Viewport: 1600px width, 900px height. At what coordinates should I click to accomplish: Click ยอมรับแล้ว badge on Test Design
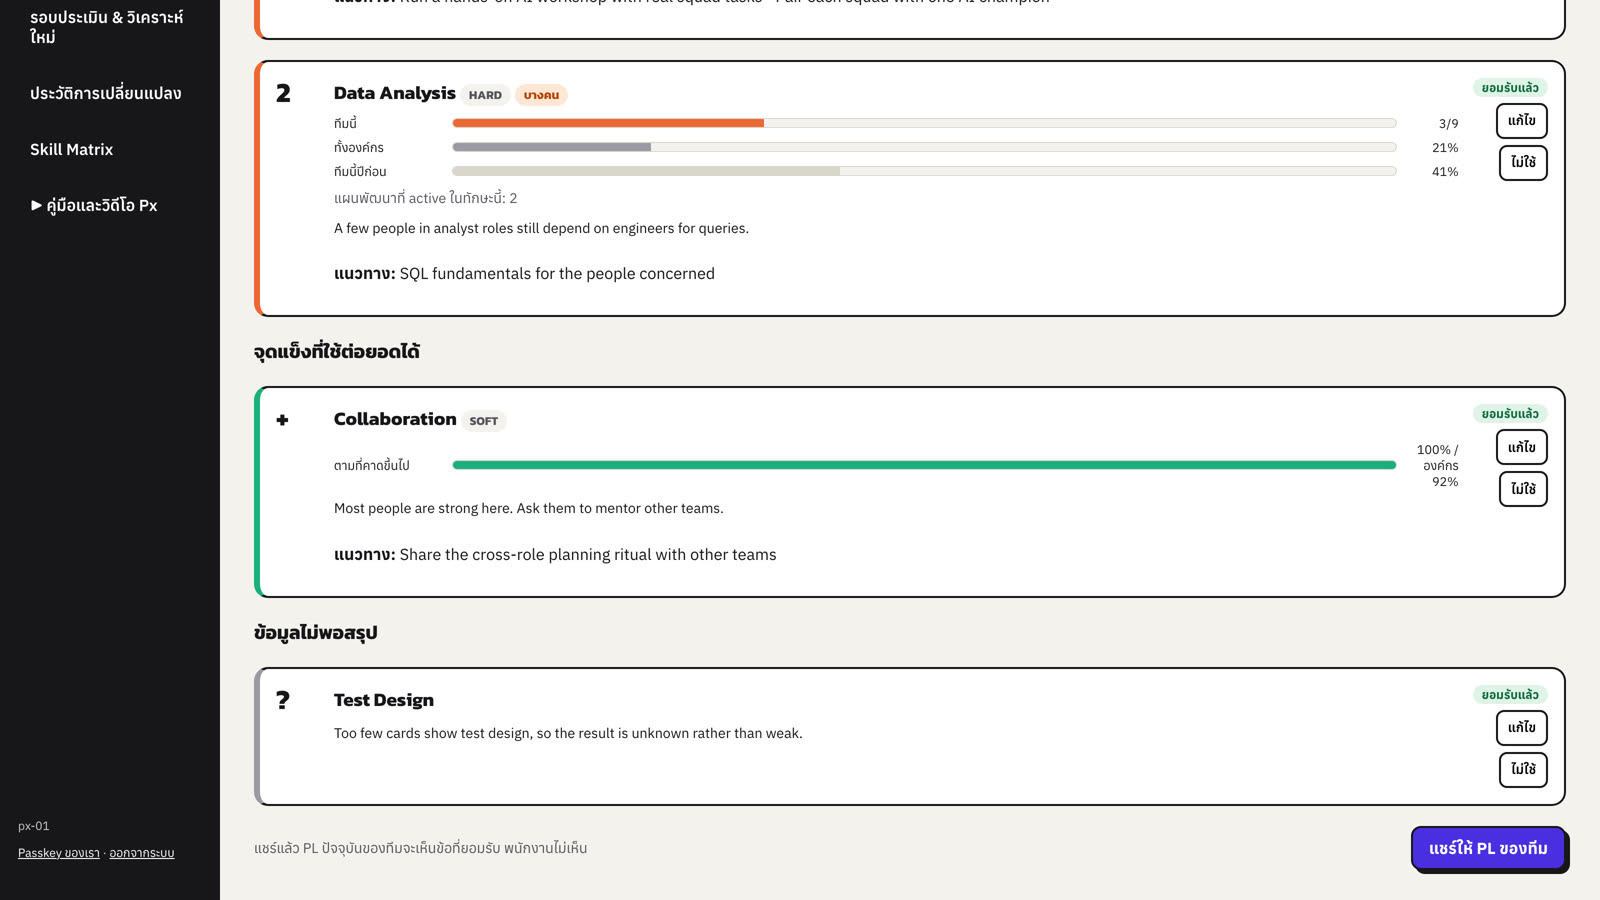(1510, 695)
